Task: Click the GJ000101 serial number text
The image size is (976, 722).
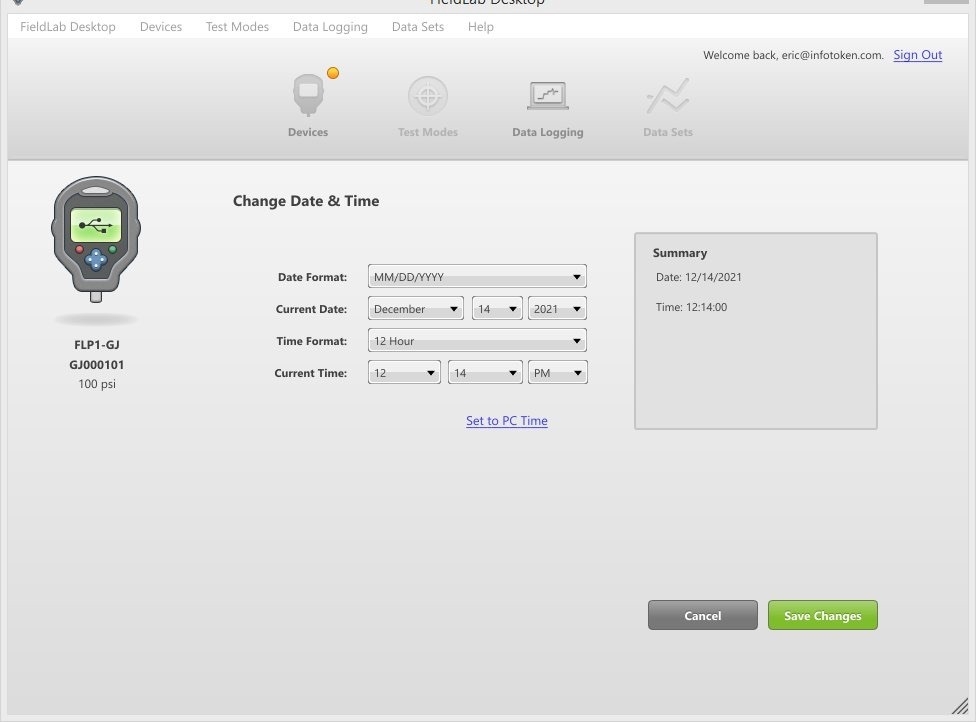Action: pos(96,365)
